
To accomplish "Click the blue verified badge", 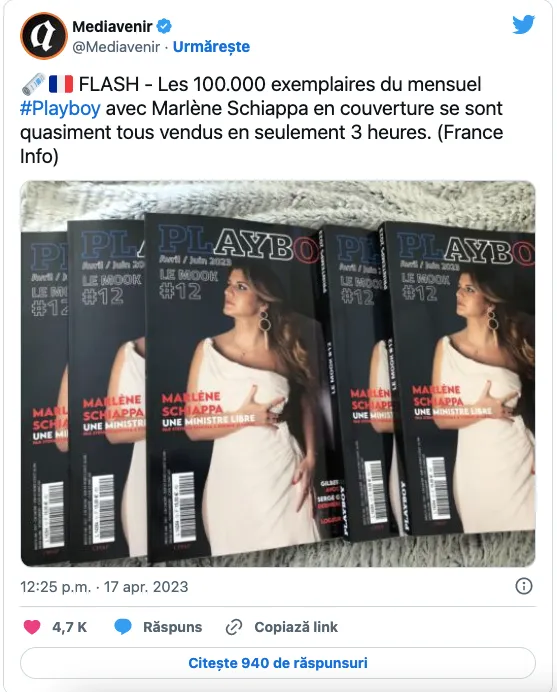I will pyautogui.click(x=164, y=26).
